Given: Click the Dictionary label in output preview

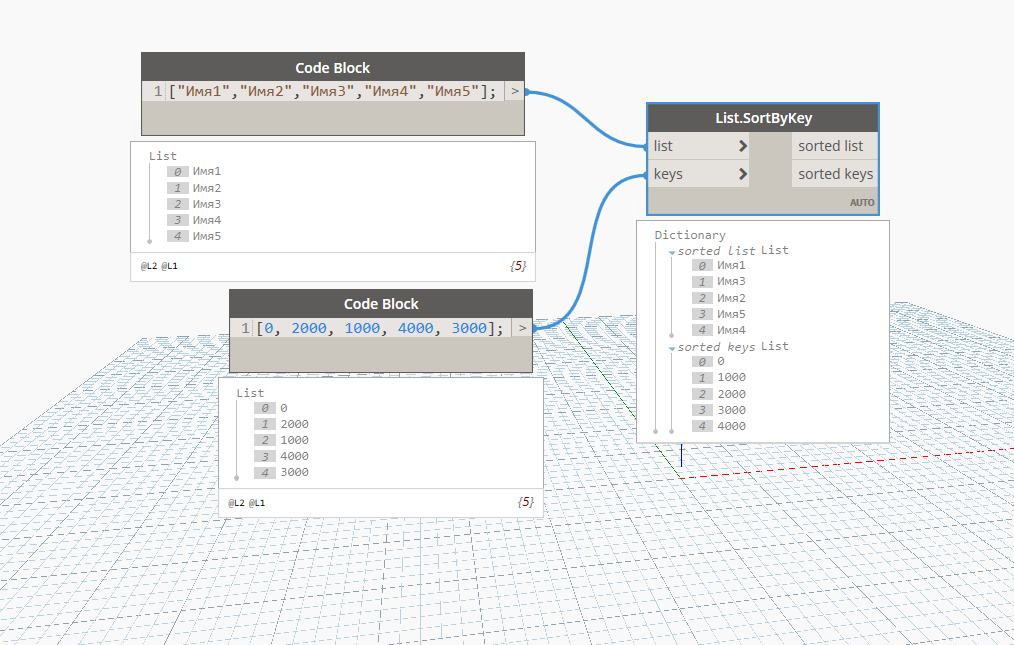Looking at the screenshot, I should pyautogui.click(x=690, y=235).
